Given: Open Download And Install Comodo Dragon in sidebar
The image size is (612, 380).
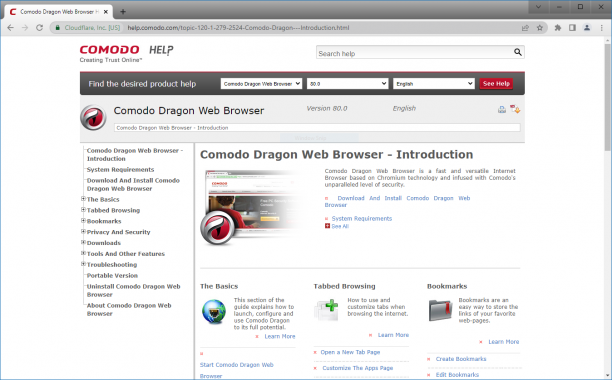Looking at the screenshot, I should [133, 185].
